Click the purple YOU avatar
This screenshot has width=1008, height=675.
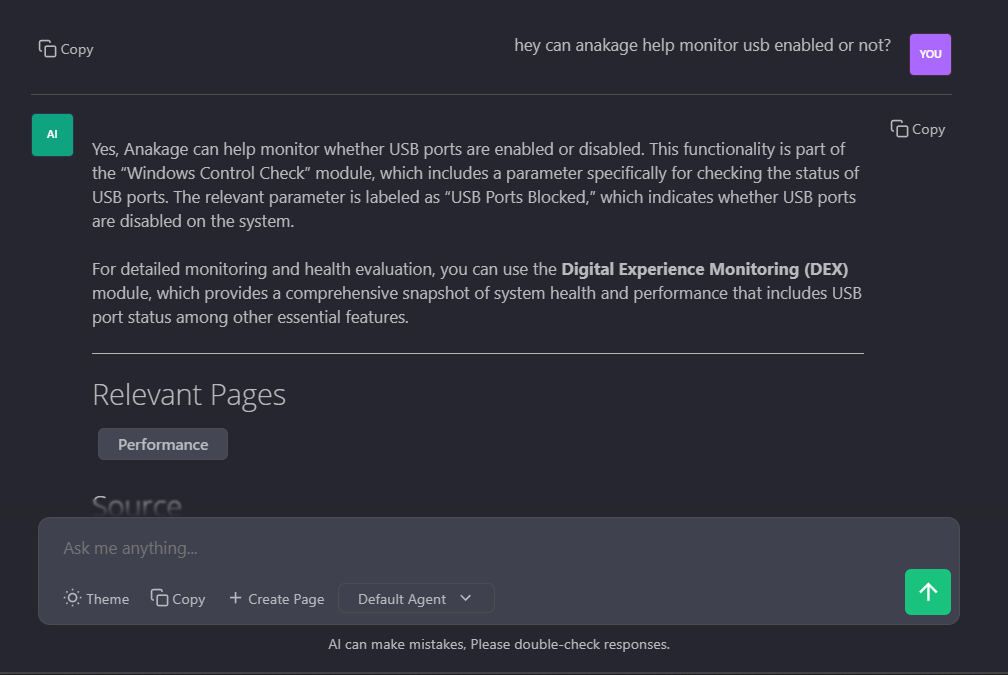click(x=930, y=55)
